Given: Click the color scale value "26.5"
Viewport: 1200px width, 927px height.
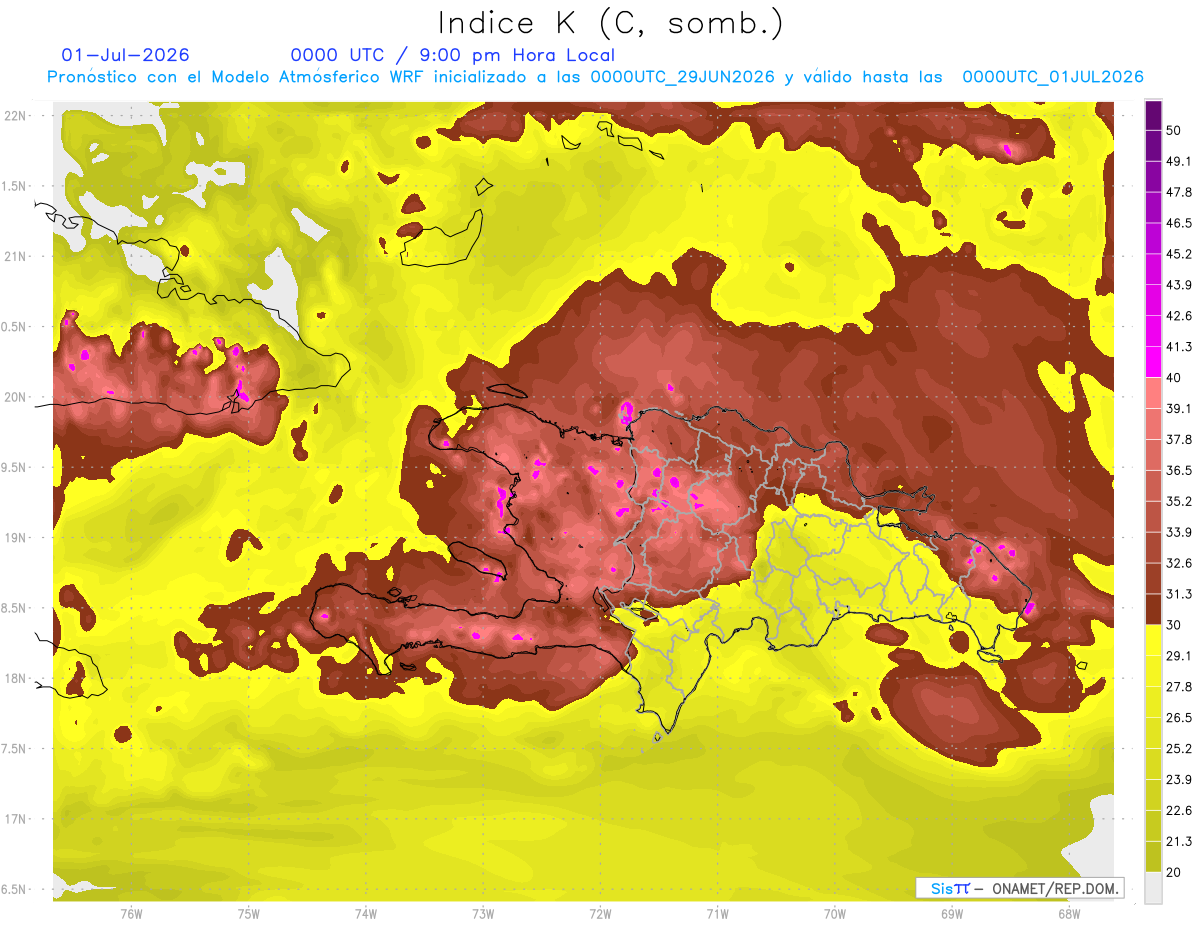Looking at the screenshot, I should click(x=1179, y=718).
